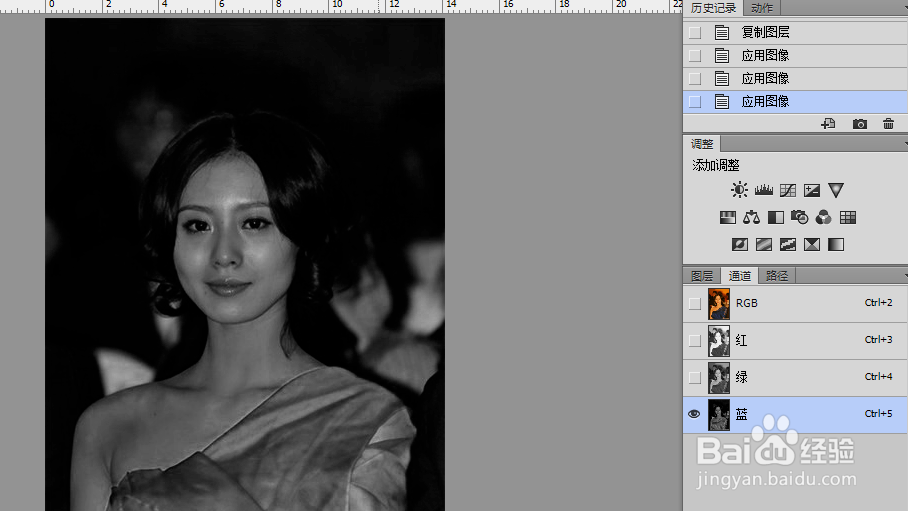Set history brush source at second 应用图像
The width and height of the screenshot is (908, 511).
[x=695, y=79]
